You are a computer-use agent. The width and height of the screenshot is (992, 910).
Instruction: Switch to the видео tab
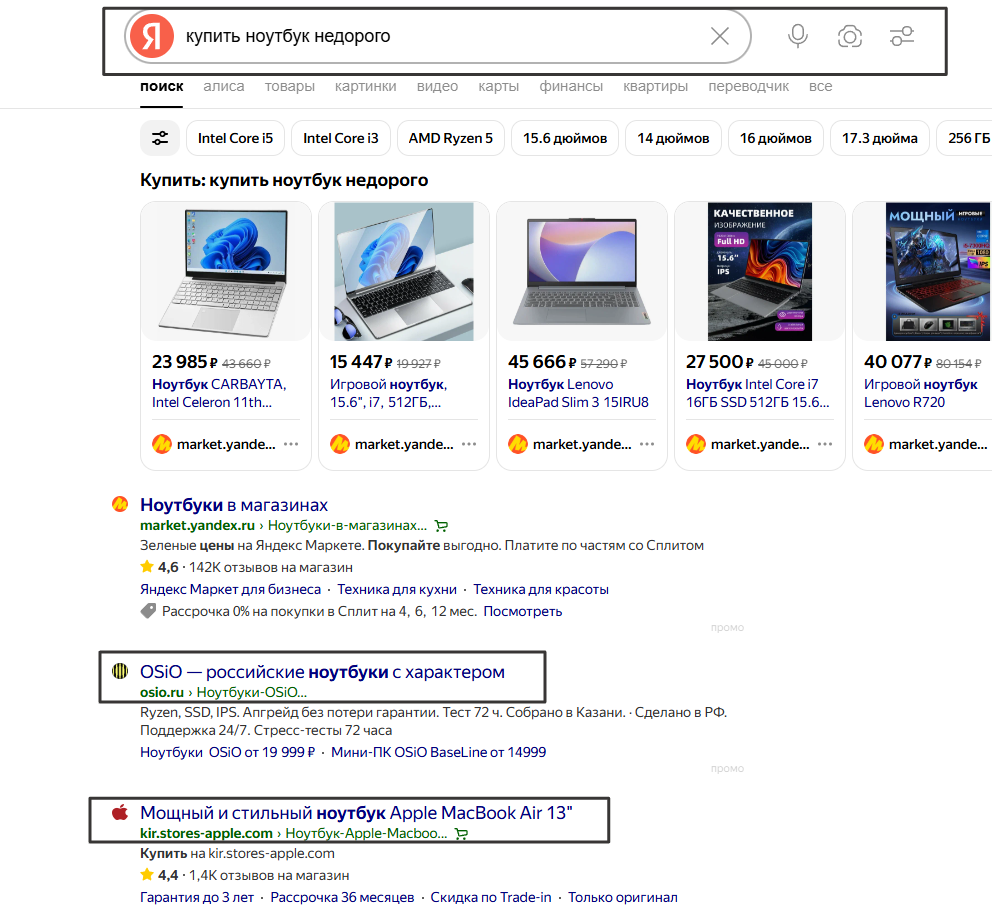point(437,86)
